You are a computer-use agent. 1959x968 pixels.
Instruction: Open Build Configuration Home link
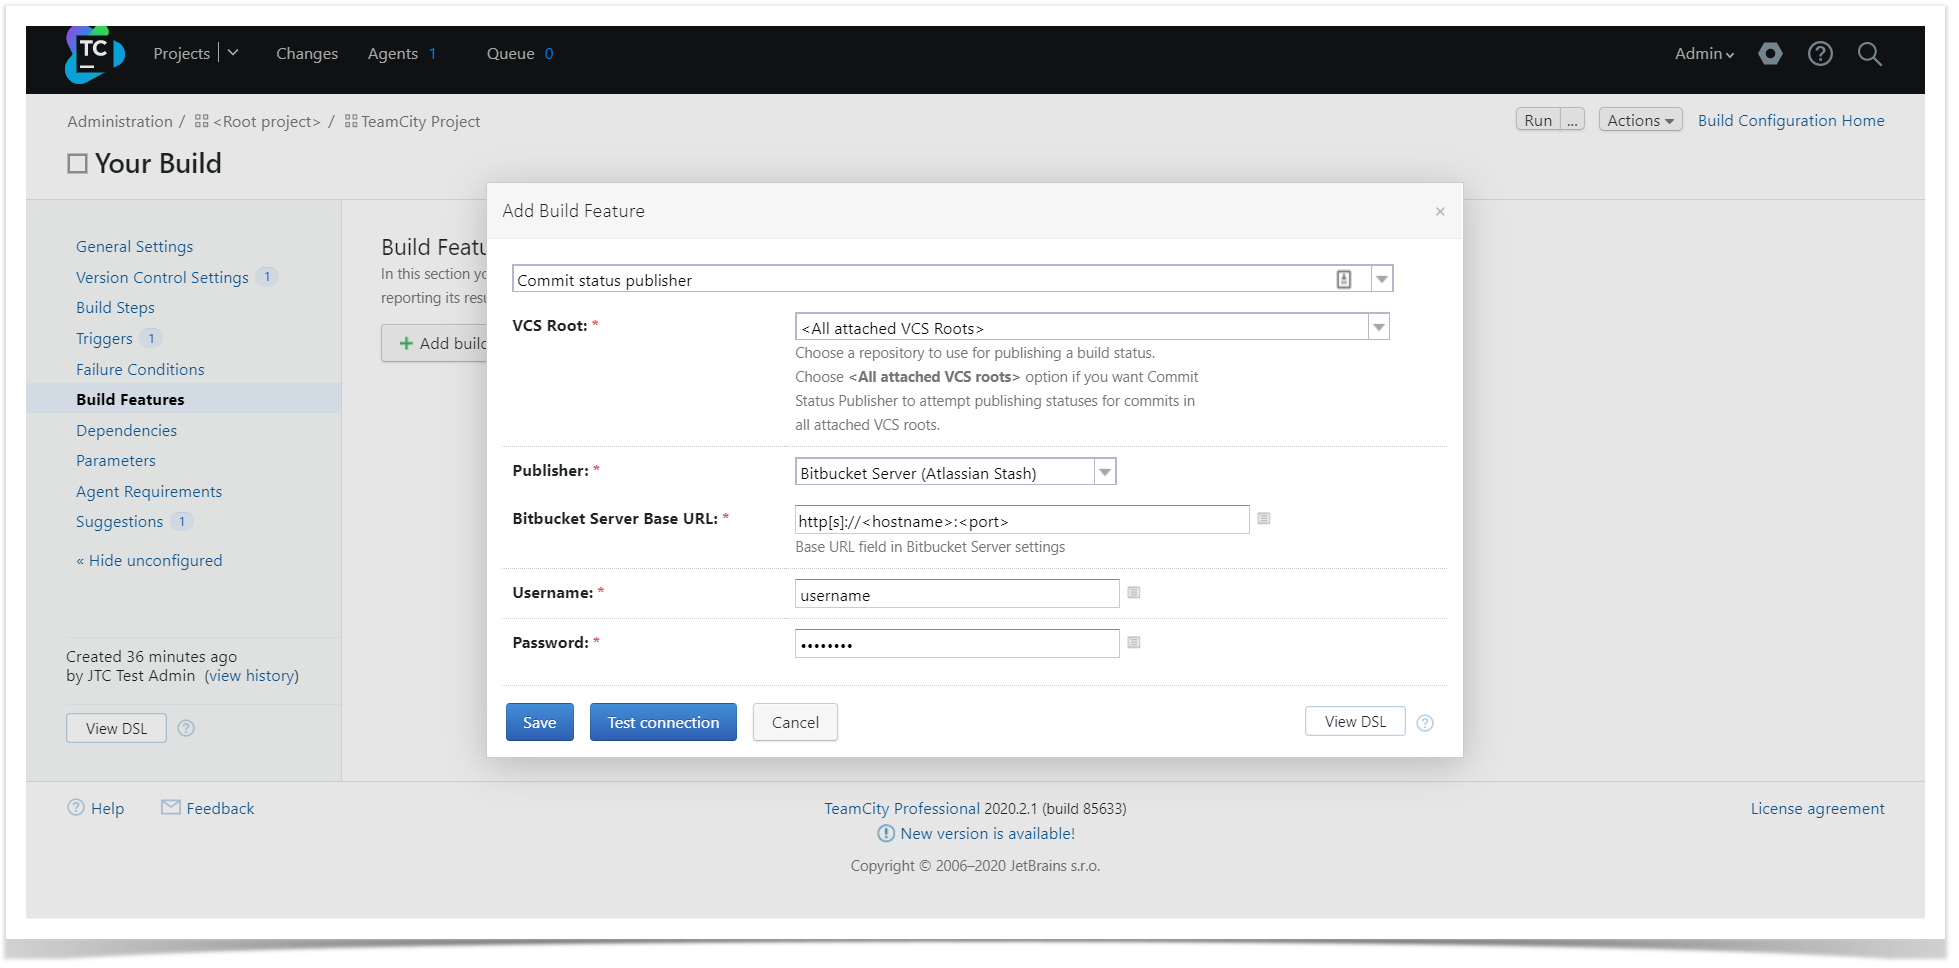[x=1791, y=120]
